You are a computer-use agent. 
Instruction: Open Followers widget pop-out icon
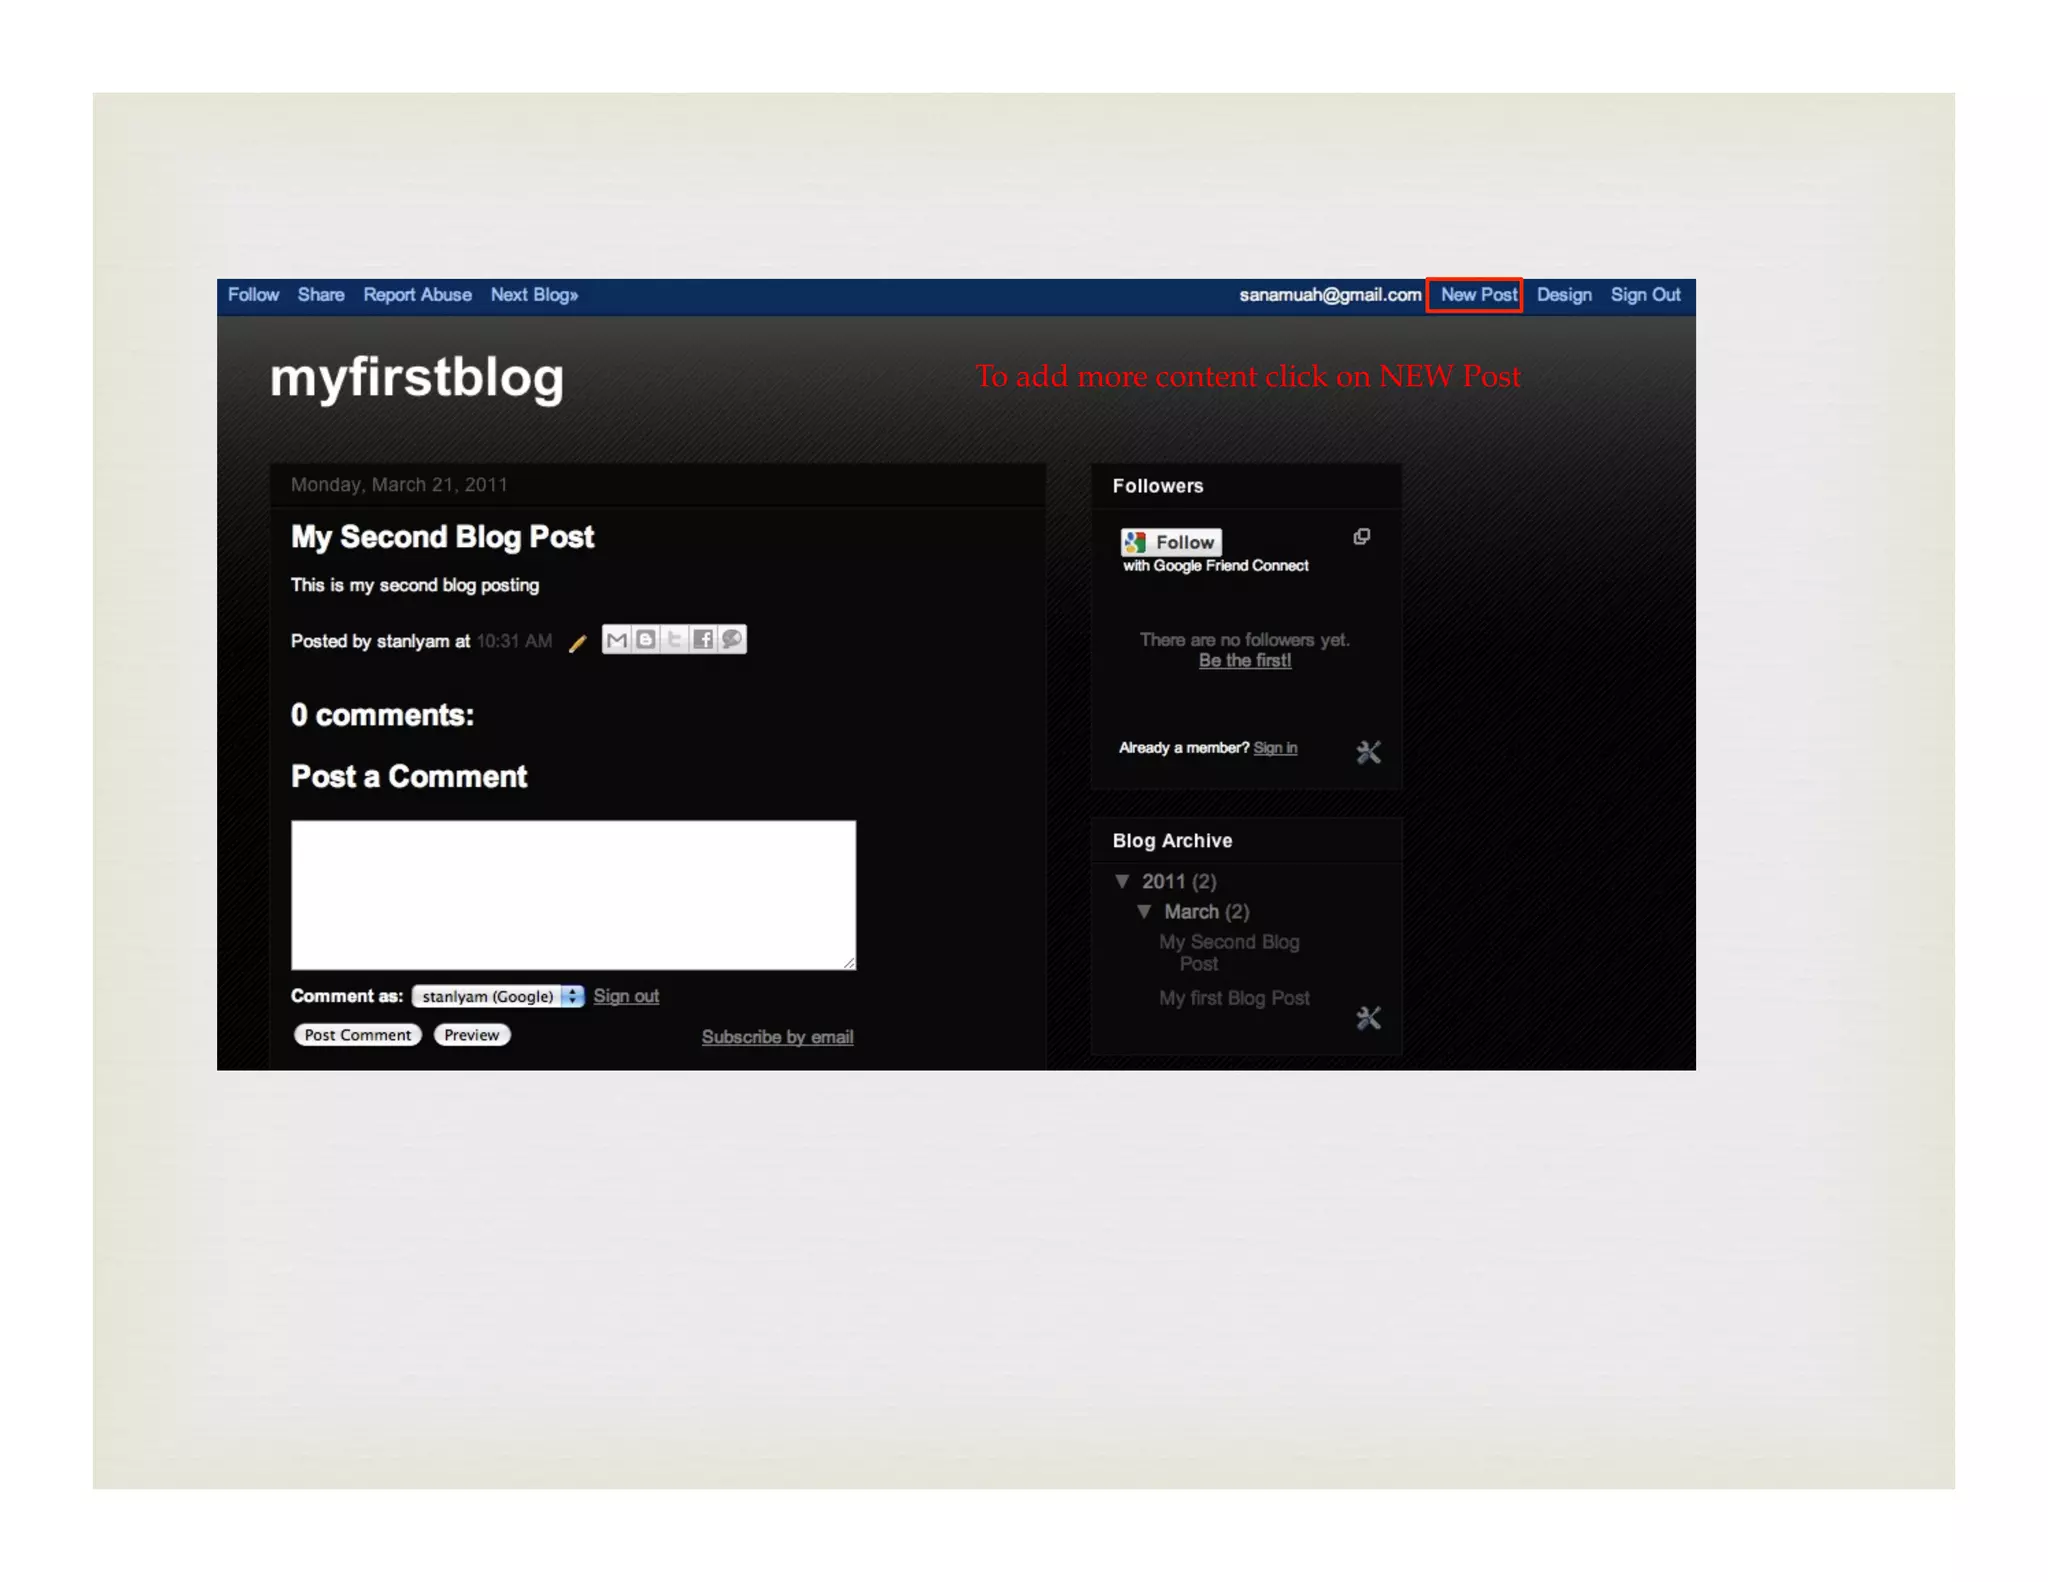tap(1361, 537)
